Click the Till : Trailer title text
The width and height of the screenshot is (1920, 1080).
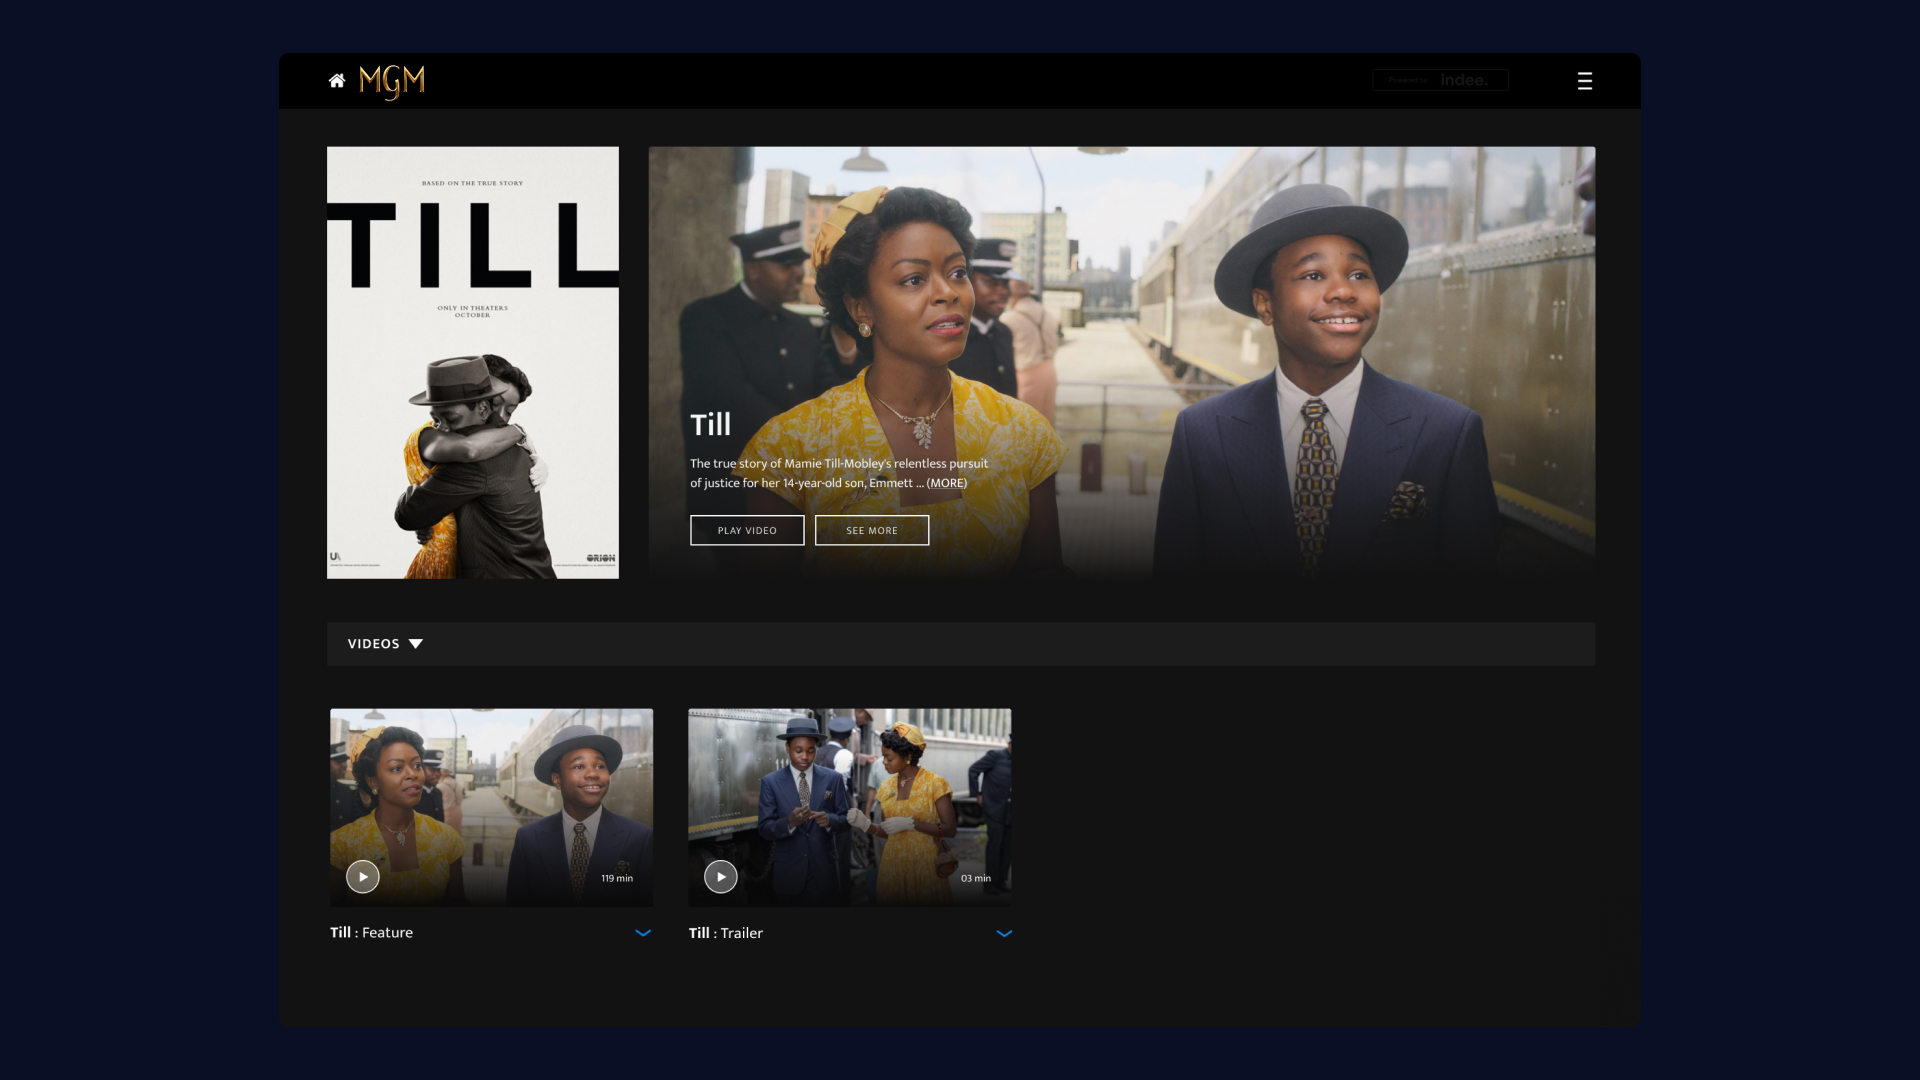click(x=725, y=933)
